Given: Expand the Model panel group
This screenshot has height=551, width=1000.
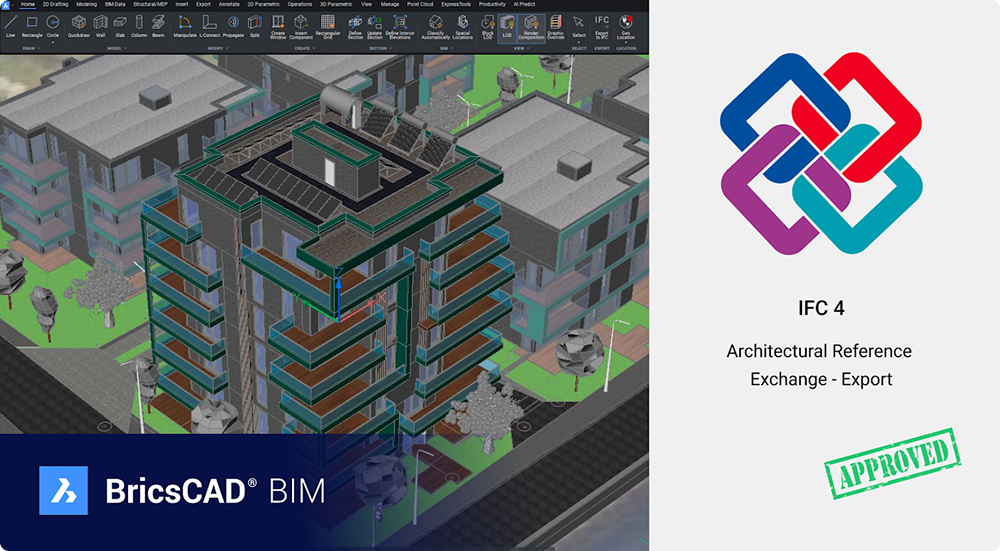Looking at the screenshot, I should tap(117, 48).
